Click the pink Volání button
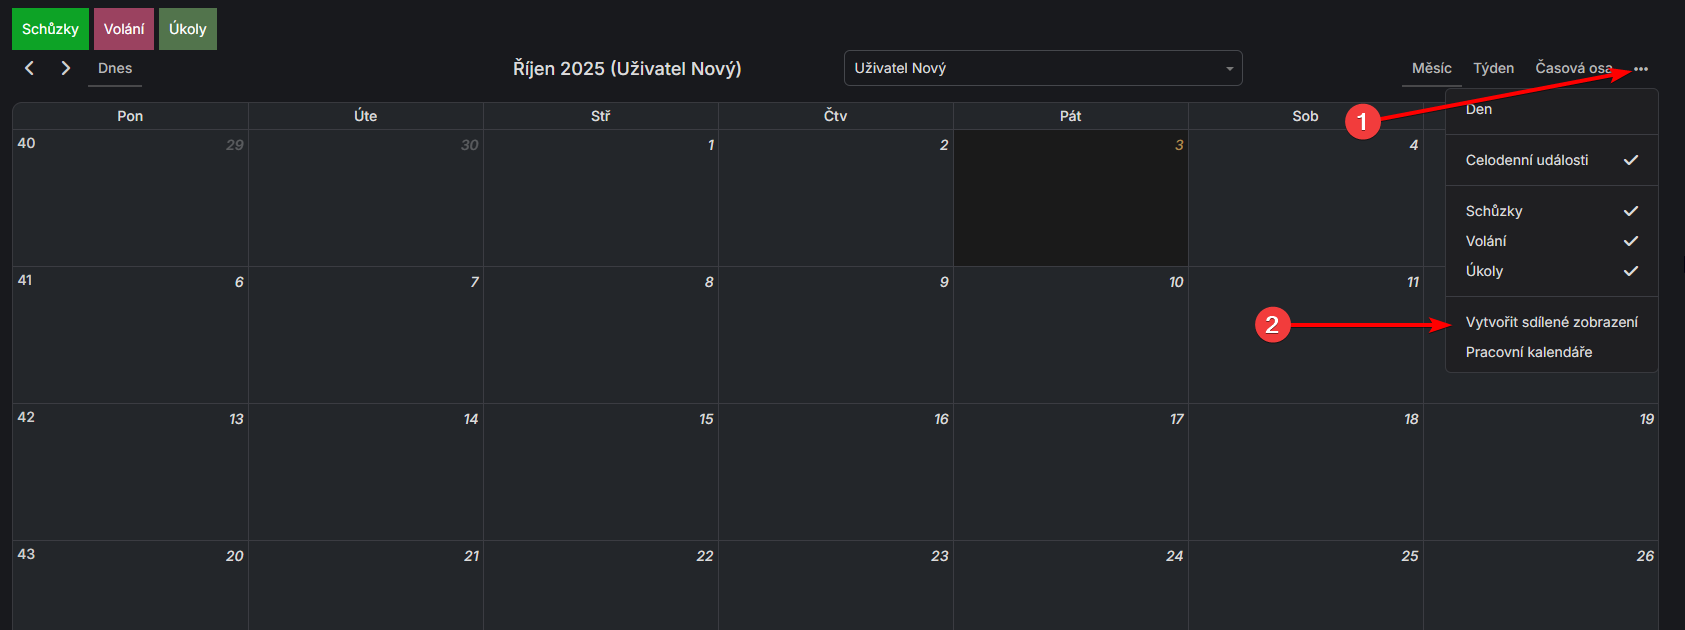Image resolution: width=1685 pixels, height=630 pixels. tap(124, 29)
